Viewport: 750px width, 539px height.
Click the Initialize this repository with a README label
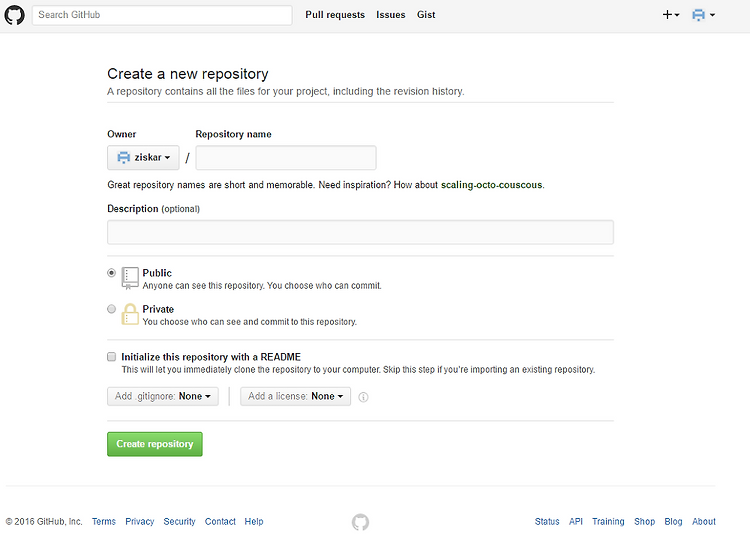coord(211,357)
